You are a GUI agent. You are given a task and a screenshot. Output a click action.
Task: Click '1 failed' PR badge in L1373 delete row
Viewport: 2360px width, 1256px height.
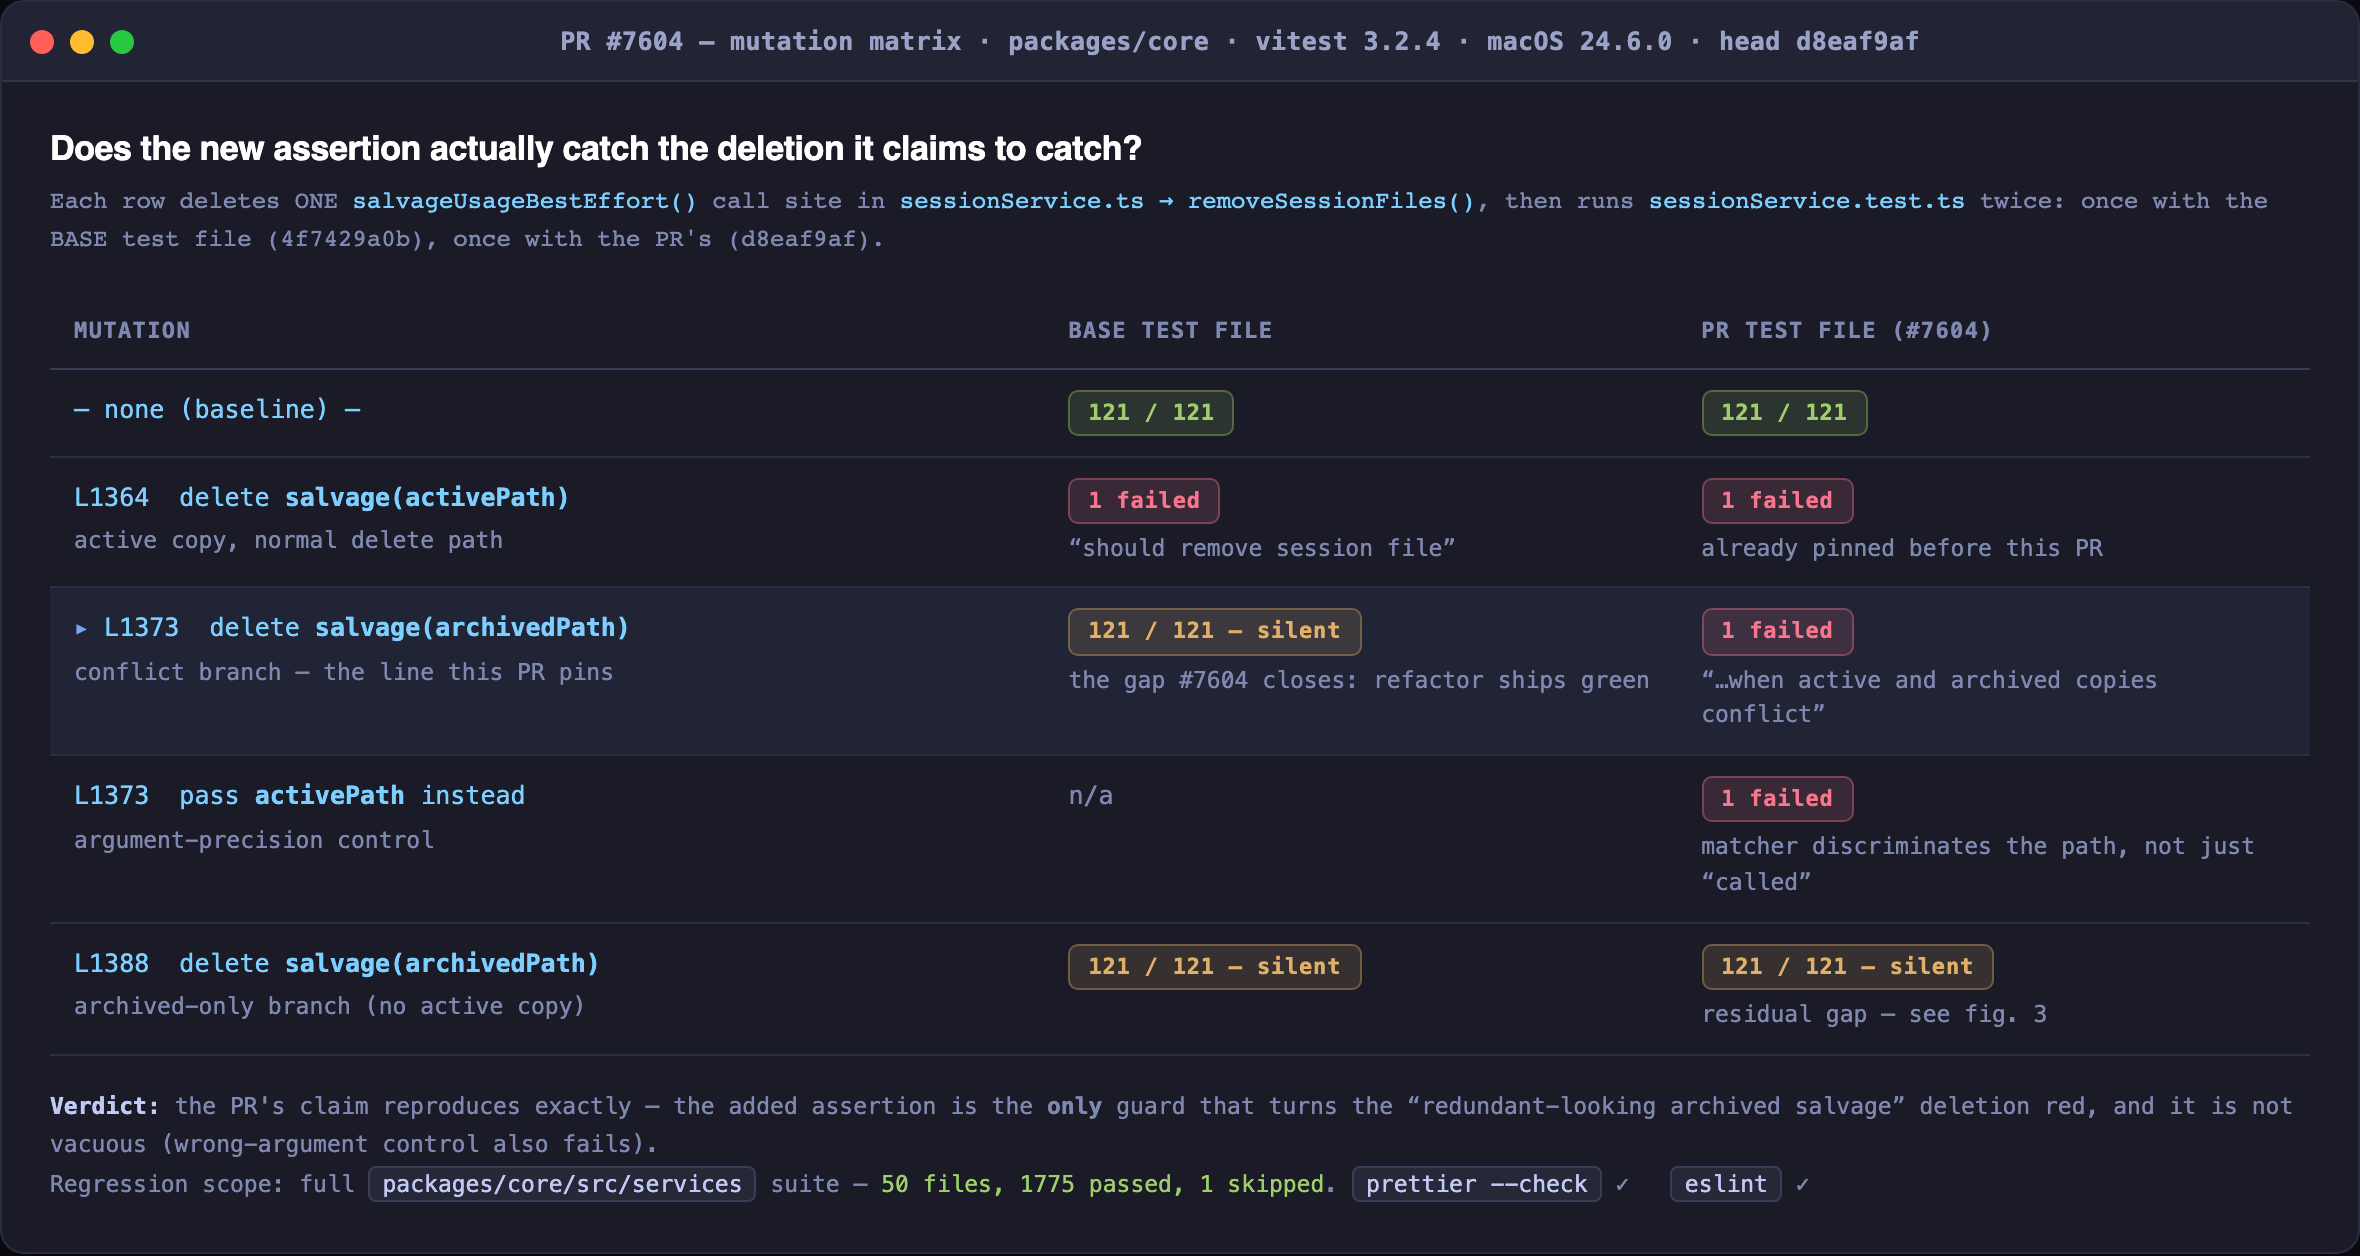pyautogui.click(x=1777, y=631)
